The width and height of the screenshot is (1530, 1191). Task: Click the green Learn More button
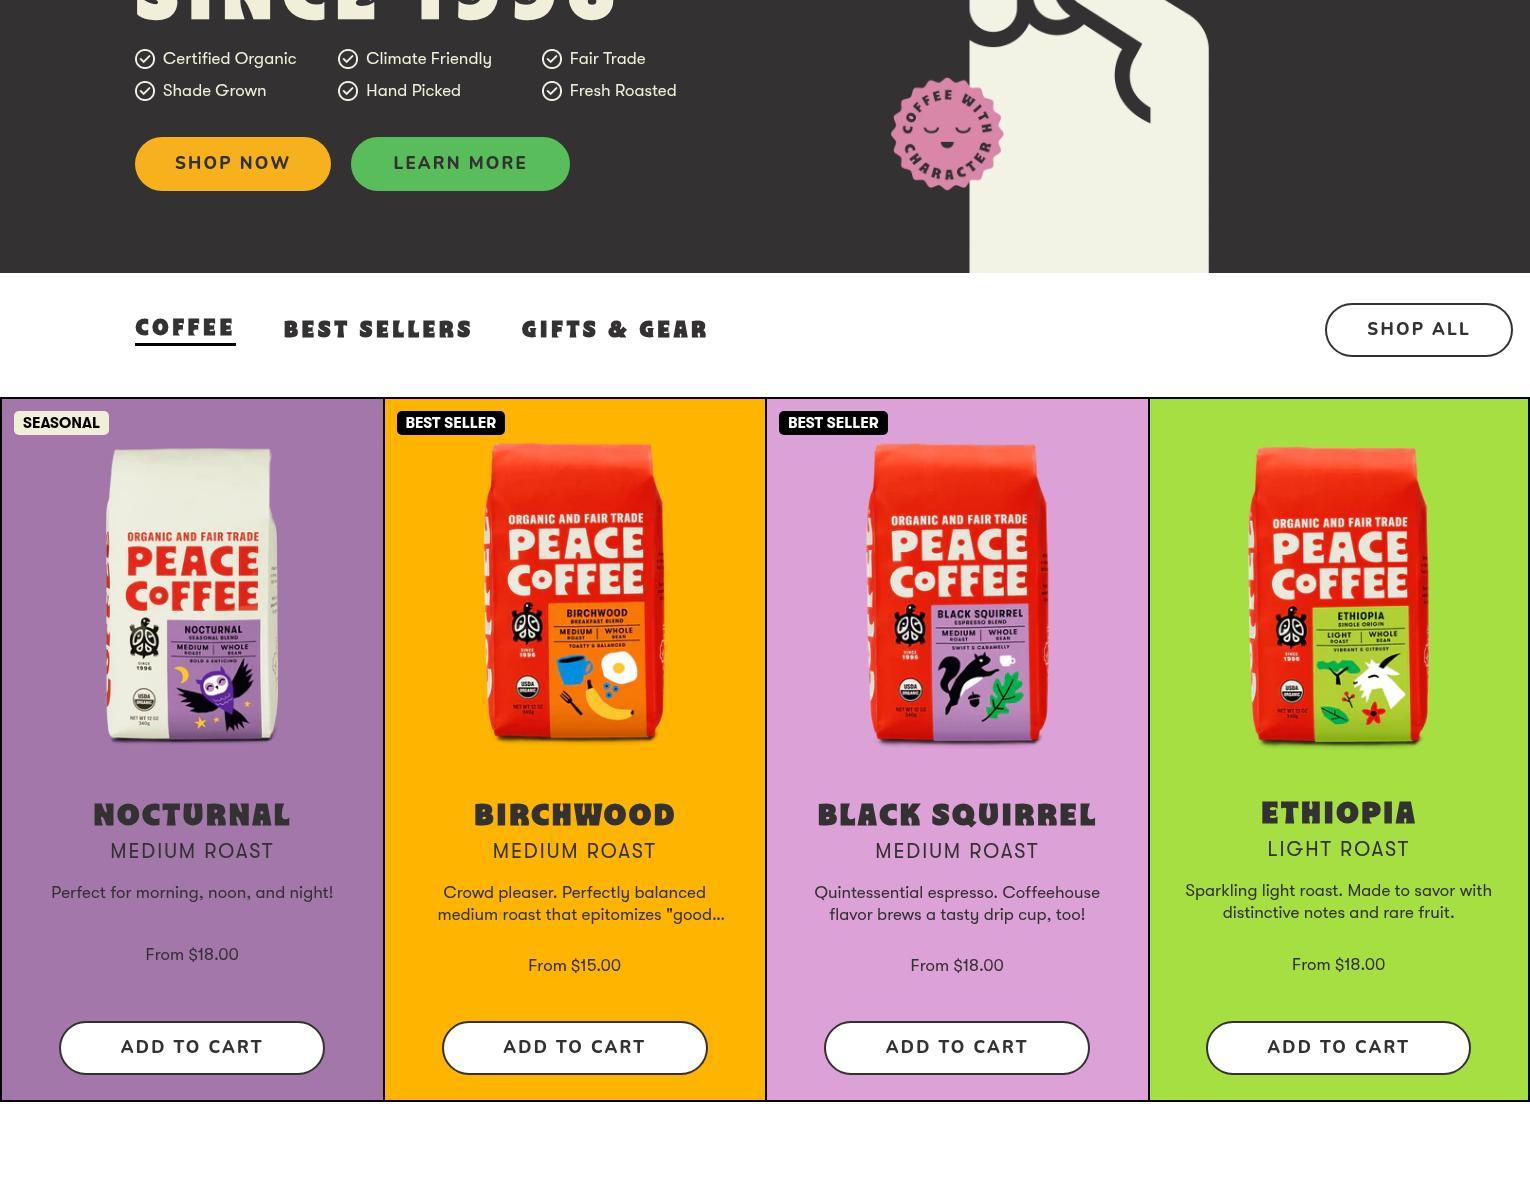point(460,164)
